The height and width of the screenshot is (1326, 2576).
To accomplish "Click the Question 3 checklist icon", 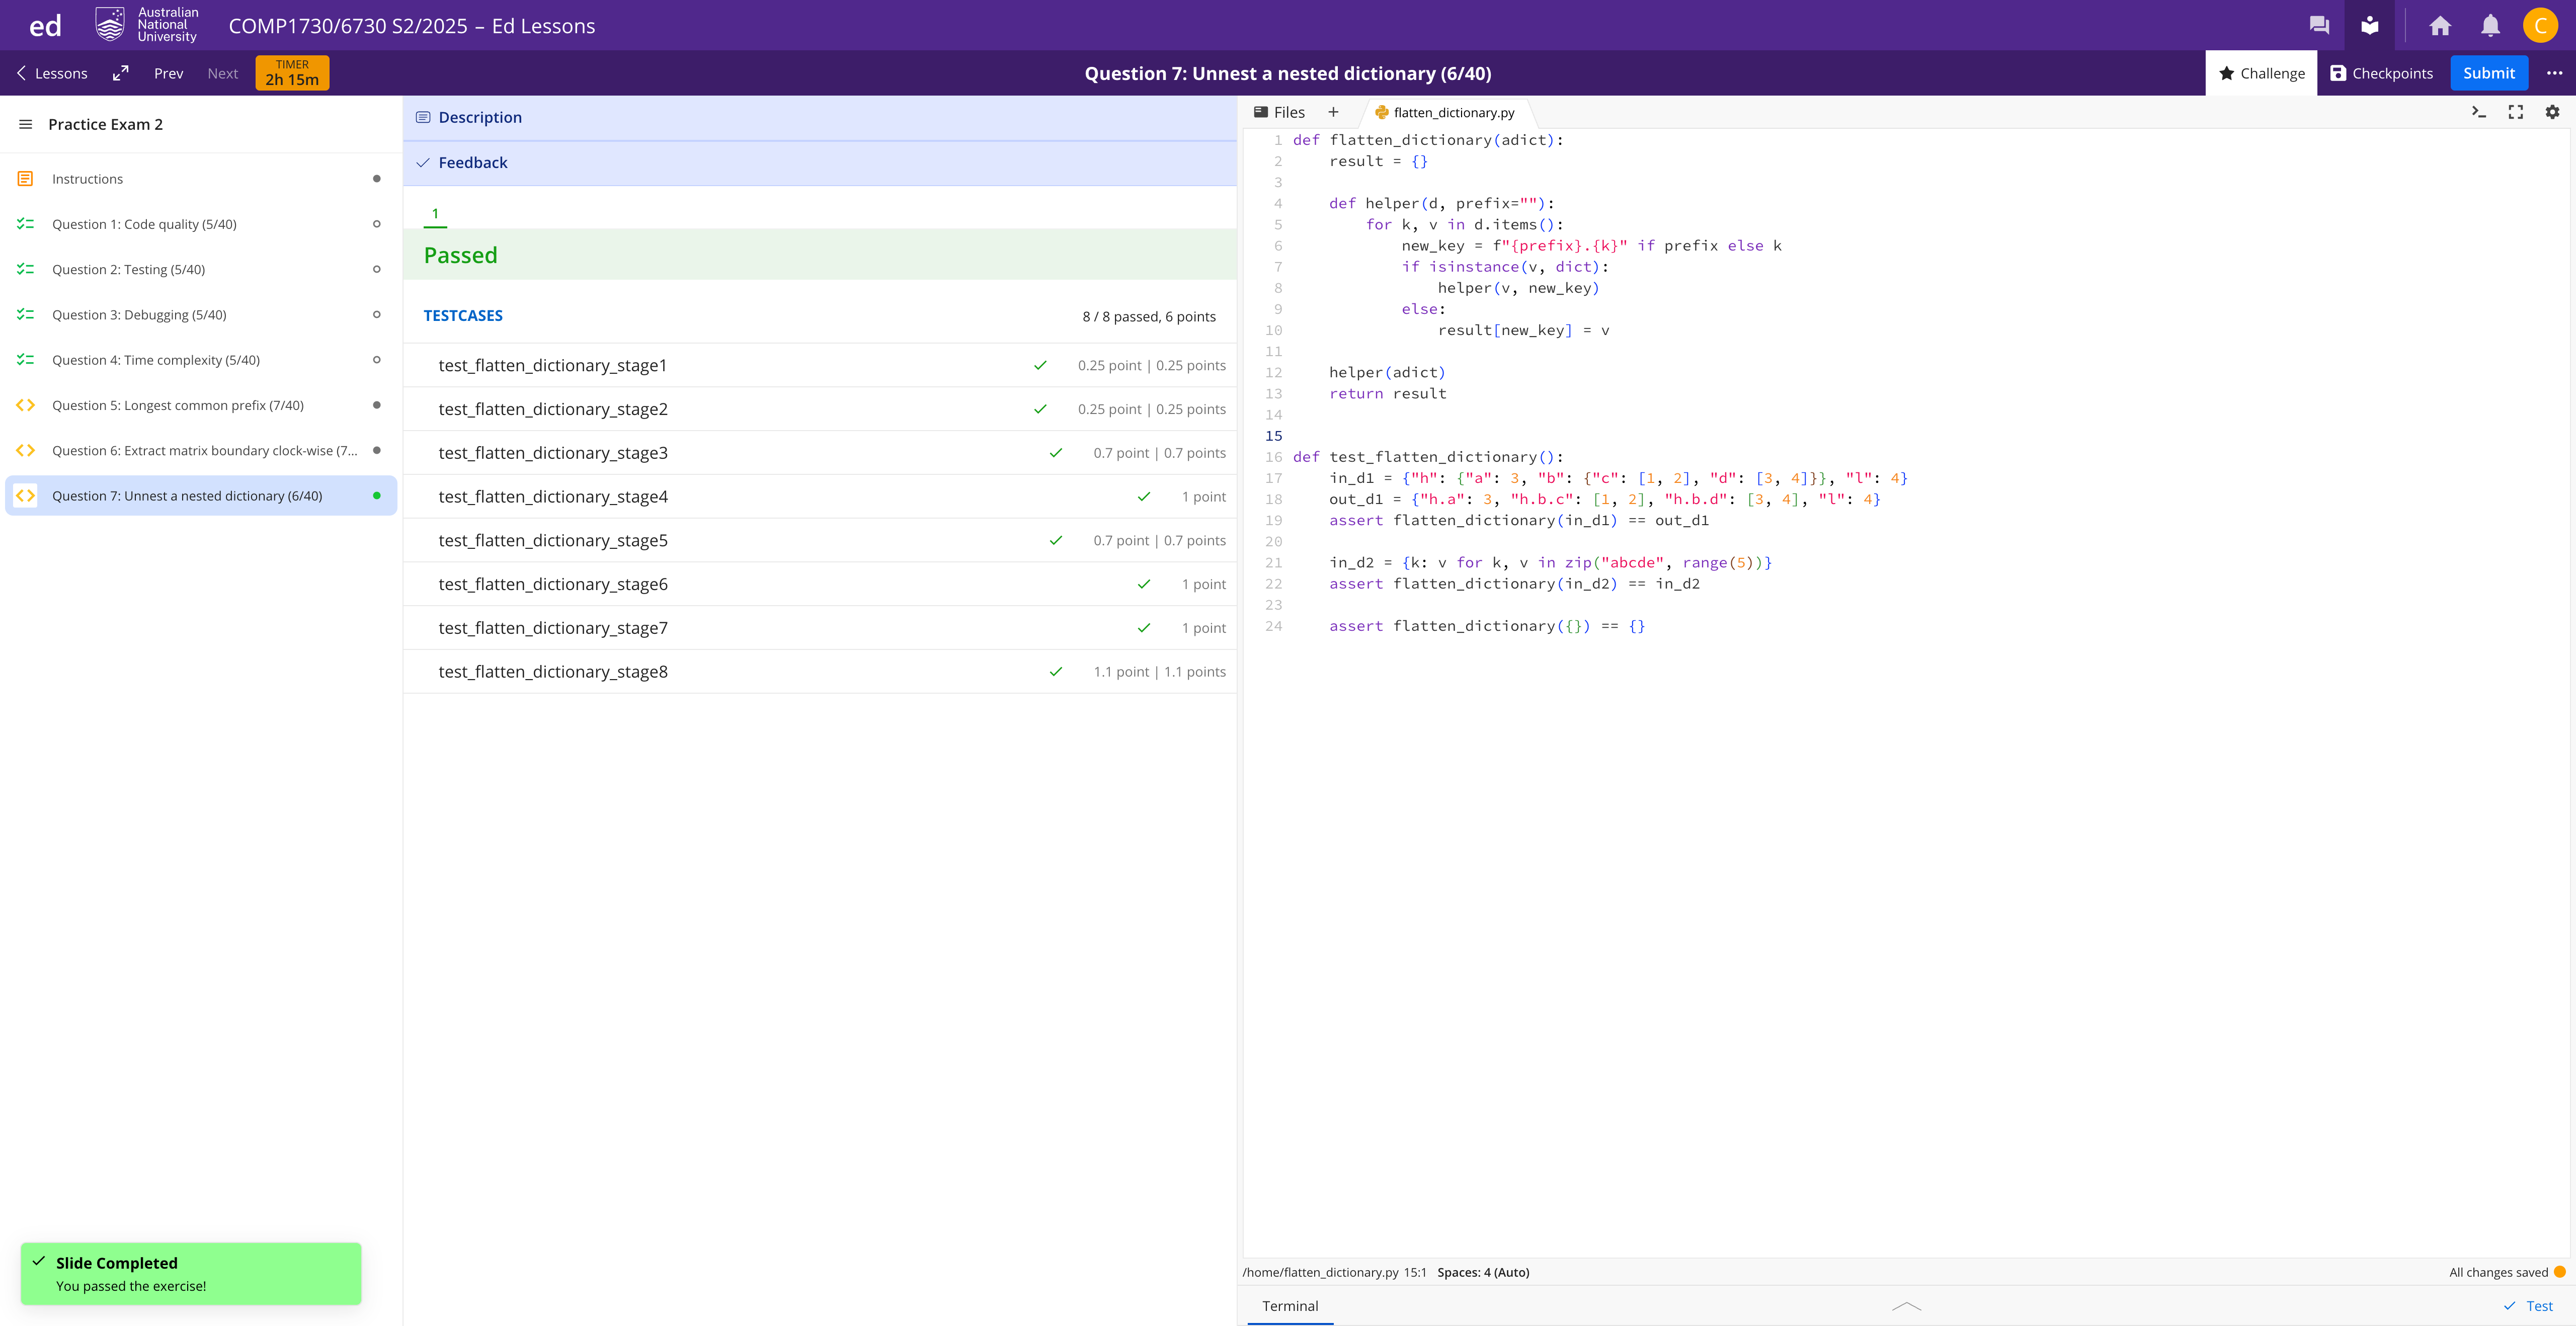I will coord(25,314).
